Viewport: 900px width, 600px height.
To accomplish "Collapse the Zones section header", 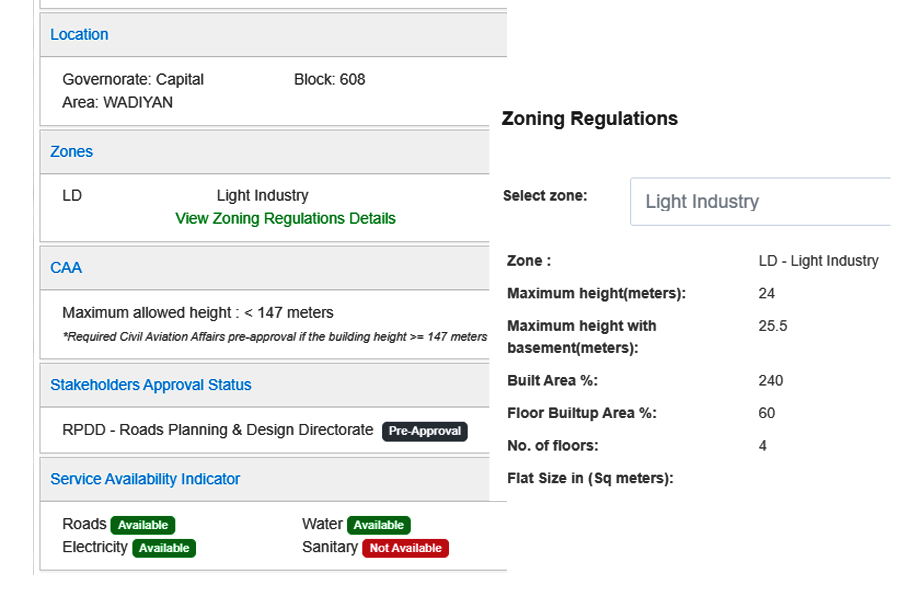I will click(x=71, y=152).
